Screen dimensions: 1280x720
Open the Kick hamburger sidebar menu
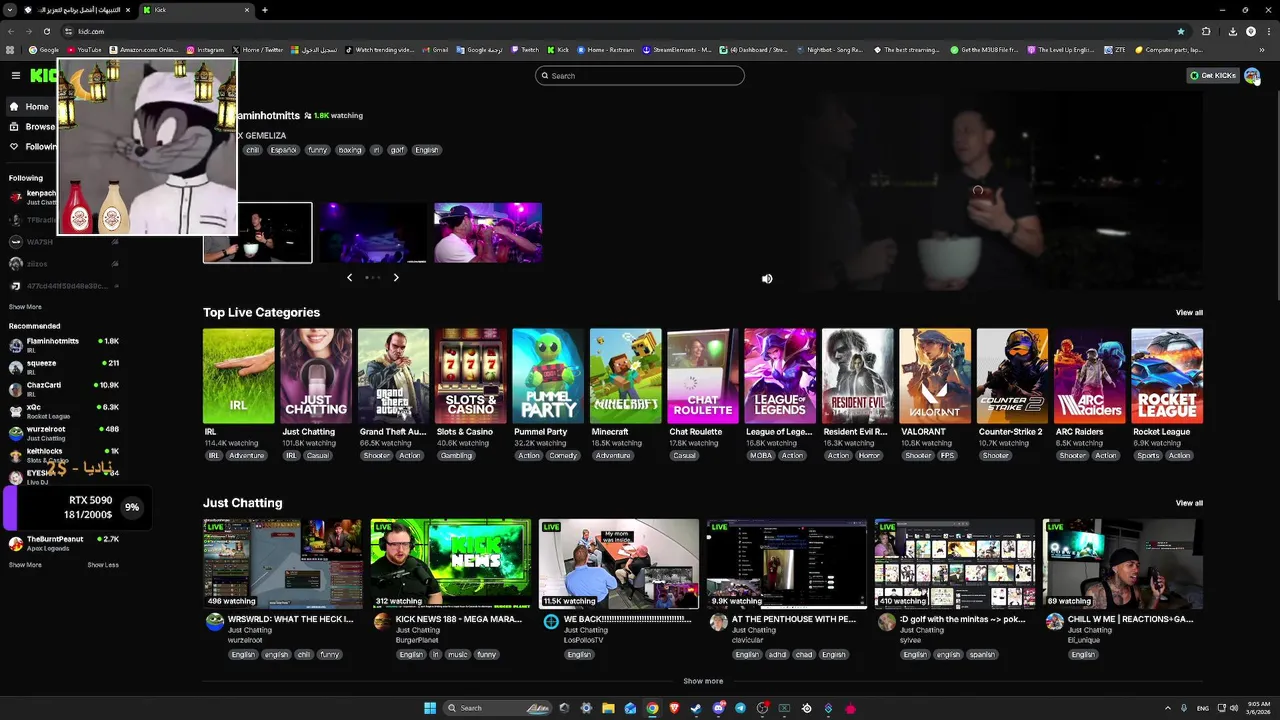(x=16, y=75)
